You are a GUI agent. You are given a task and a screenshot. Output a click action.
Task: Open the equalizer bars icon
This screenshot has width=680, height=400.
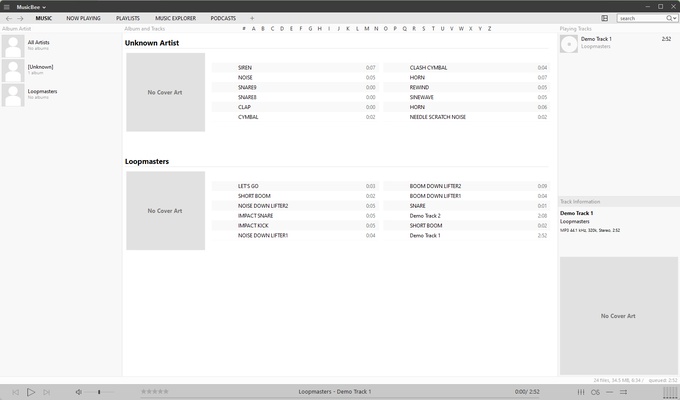point(581,392)
